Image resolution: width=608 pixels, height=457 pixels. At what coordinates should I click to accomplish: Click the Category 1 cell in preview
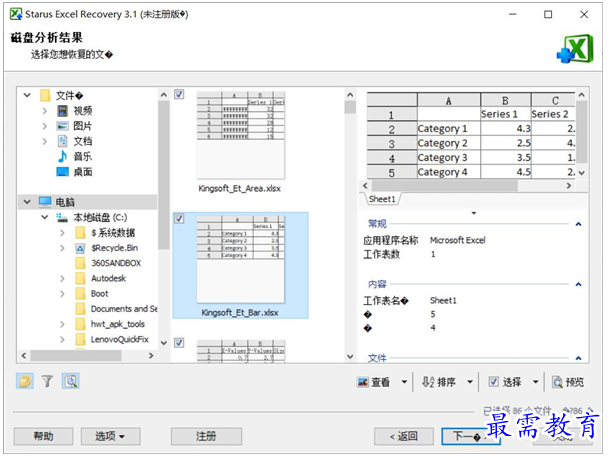coord(449,128)
